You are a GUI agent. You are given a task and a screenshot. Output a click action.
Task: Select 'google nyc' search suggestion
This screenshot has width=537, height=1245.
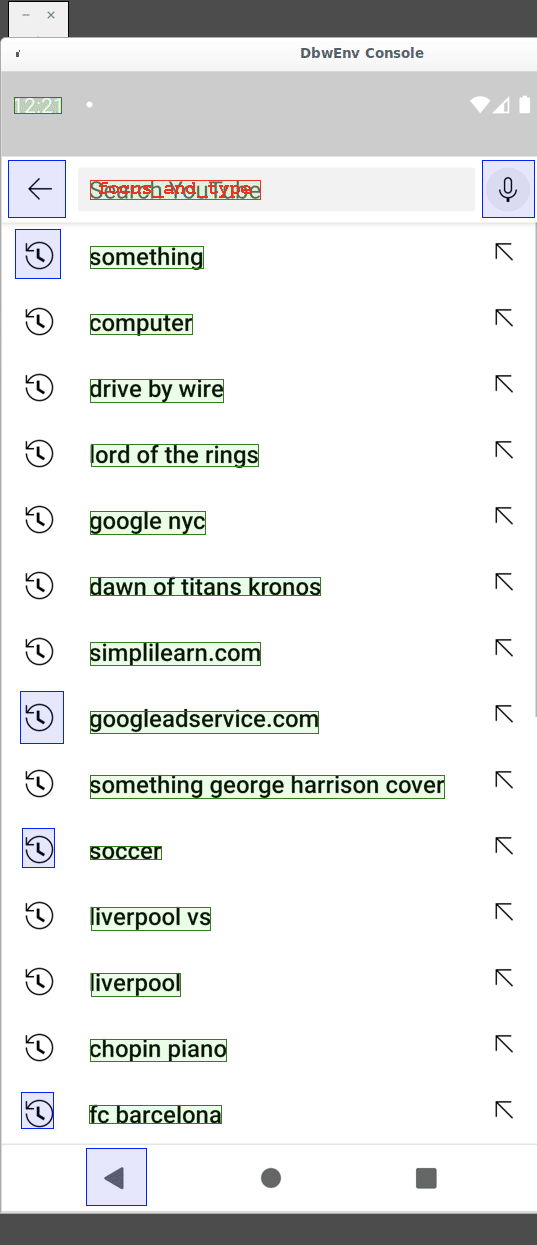pyautogui.click(x=148, y=521)
